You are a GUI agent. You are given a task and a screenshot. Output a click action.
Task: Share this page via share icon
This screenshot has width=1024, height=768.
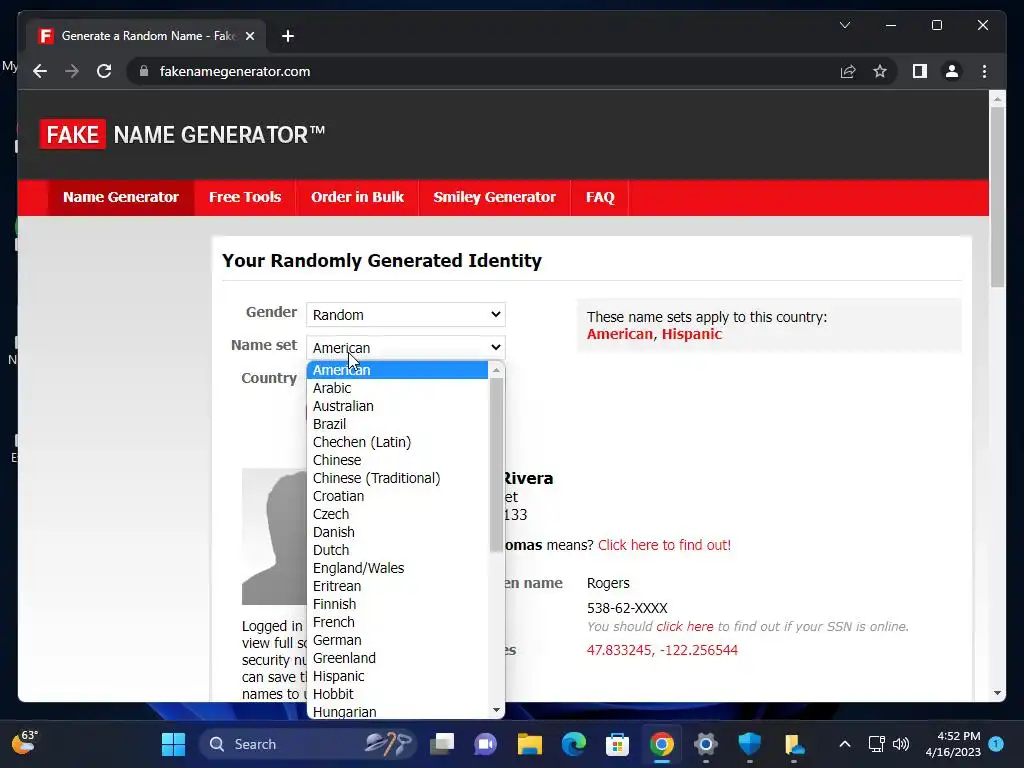pos(848,71)
